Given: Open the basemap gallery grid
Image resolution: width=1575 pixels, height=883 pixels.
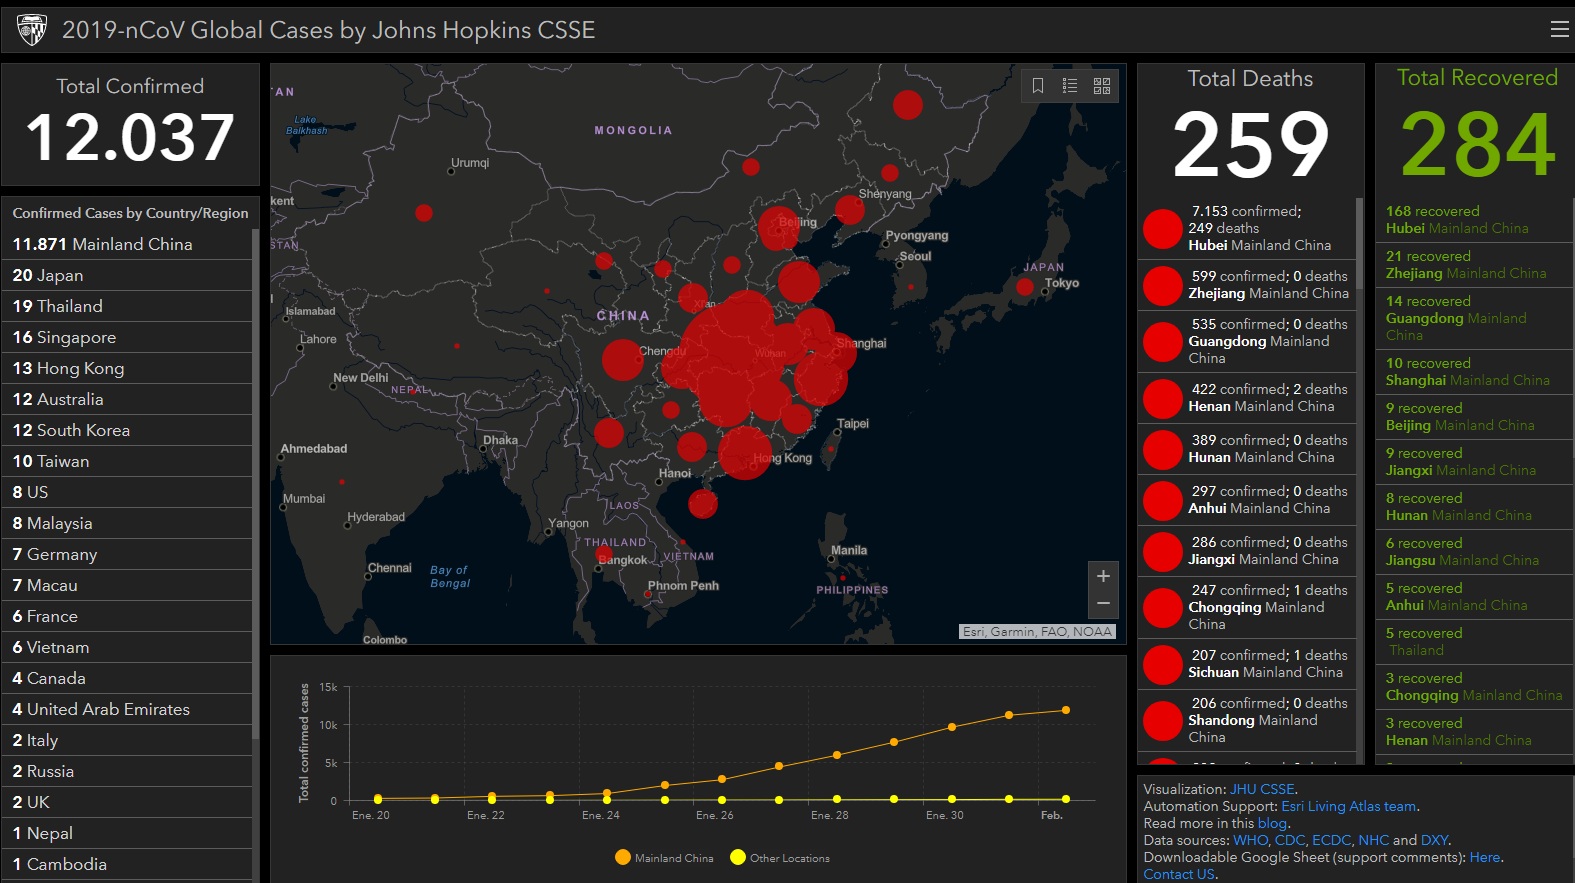Looking at the screenshot, I should coord(1102,86).
